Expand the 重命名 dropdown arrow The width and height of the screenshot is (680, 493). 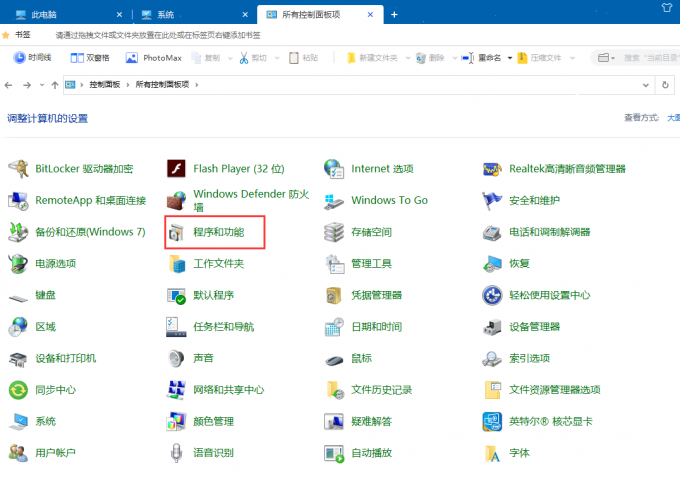pyautogui.click(x=510, y=58)
